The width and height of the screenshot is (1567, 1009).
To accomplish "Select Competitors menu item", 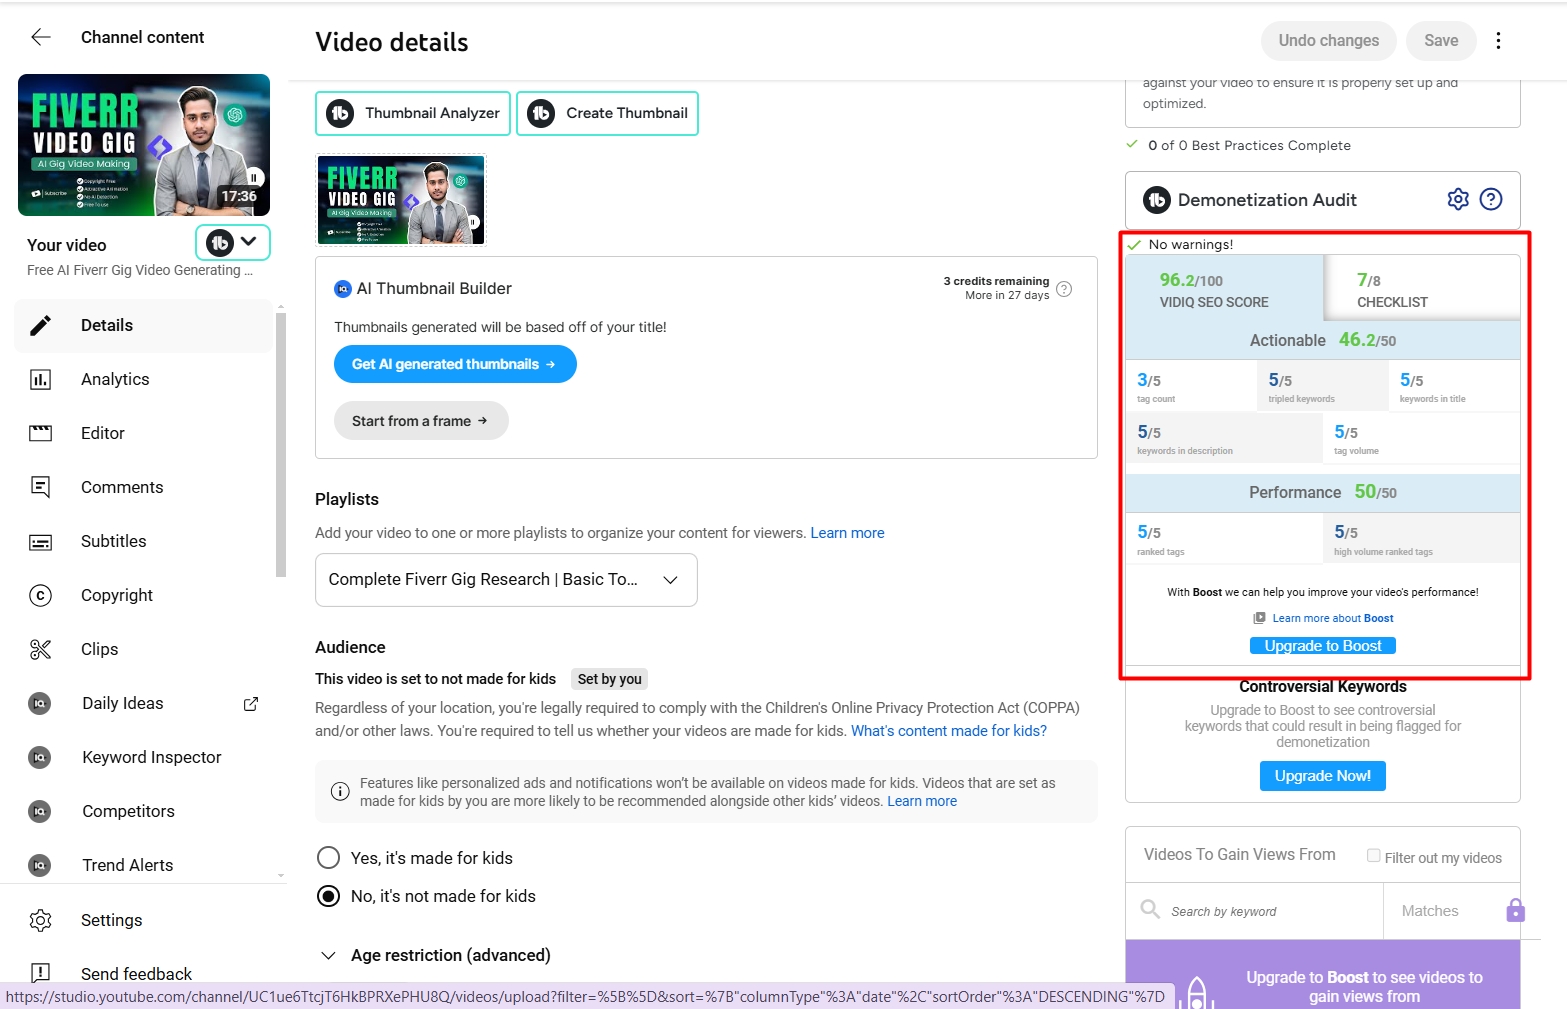I will click(144, 811).
